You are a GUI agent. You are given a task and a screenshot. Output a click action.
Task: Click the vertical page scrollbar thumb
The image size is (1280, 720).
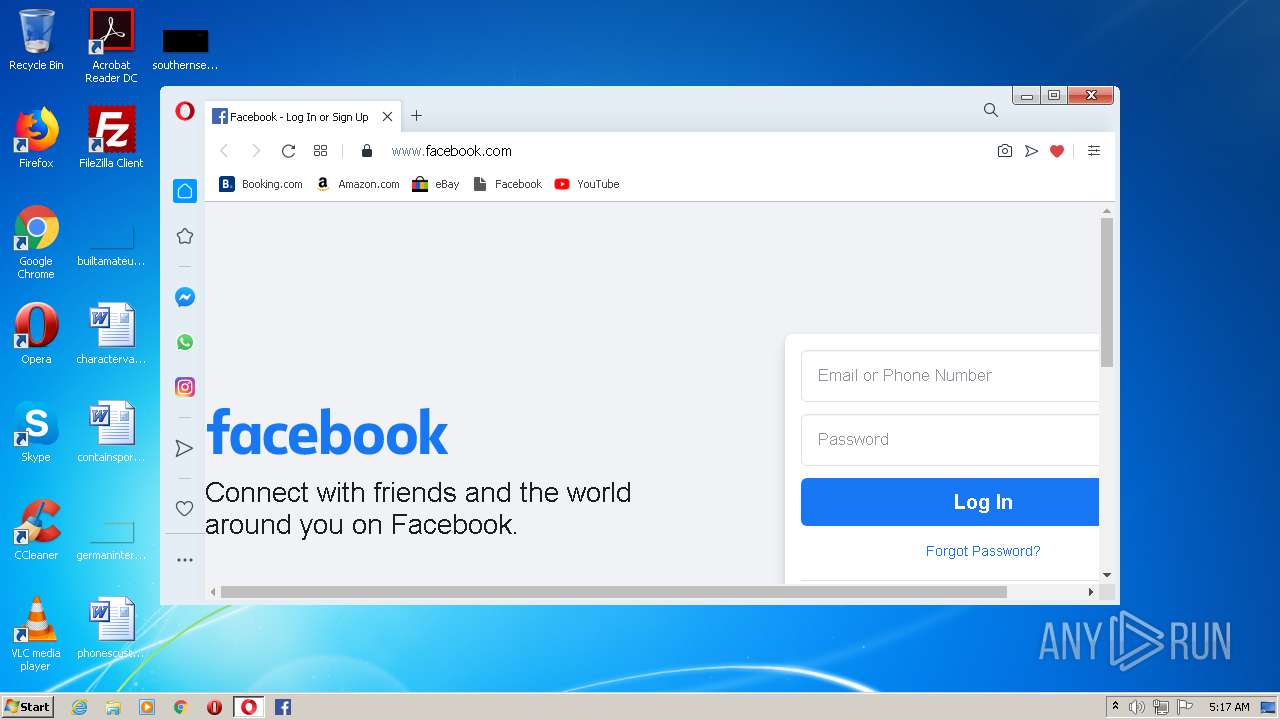tap(1107, 292)
